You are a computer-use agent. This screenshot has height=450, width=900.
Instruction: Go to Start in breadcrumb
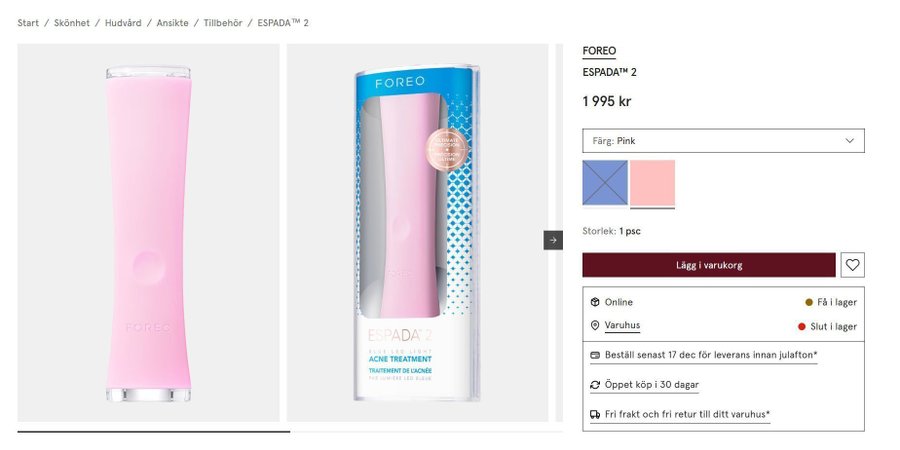[x=28, y=23]
